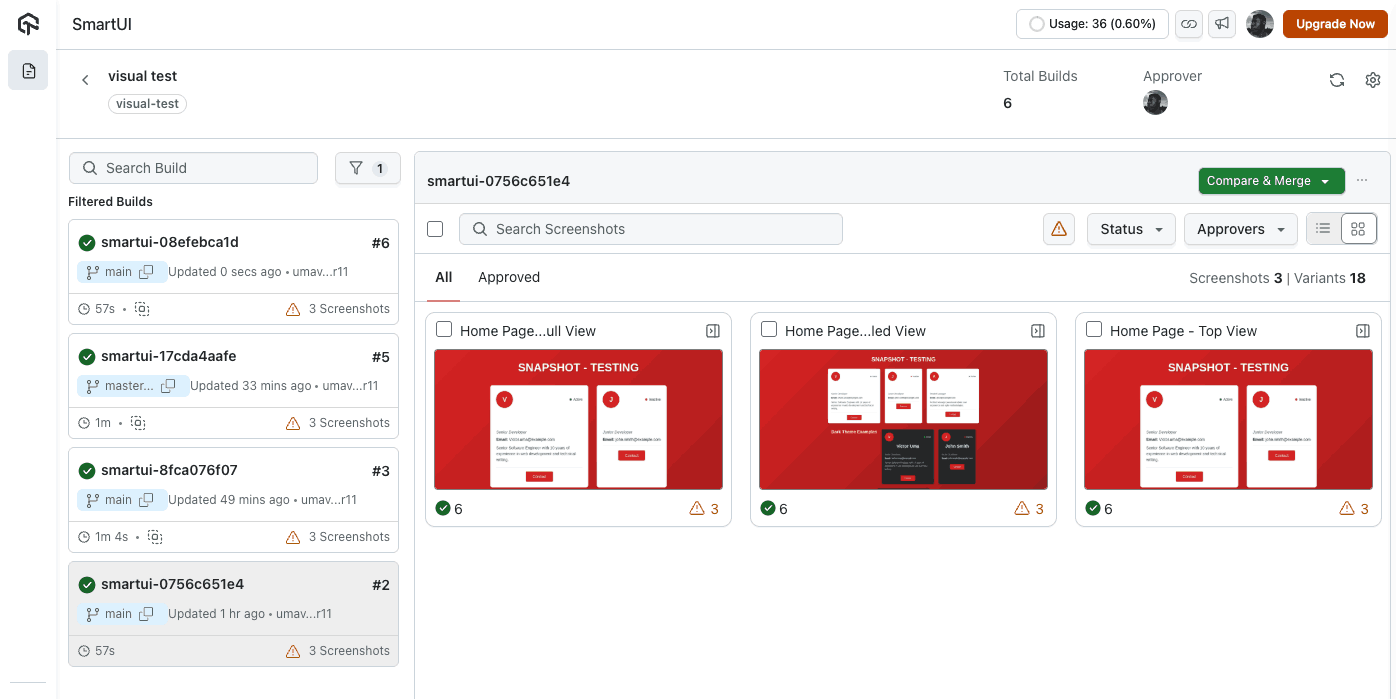This screenshot has height=699, width=1396.
Task: Open project settings gear icon
Action: coord(1373,80)
